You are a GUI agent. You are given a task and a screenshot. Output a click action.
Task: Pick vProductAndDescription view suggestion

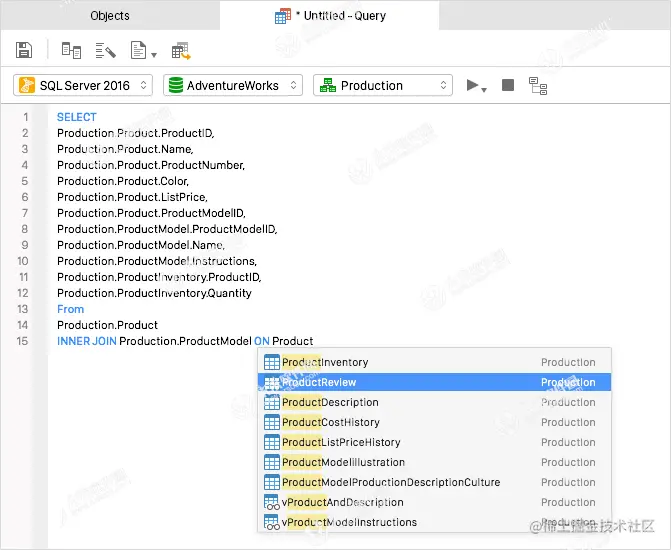[x=434, y=502]
